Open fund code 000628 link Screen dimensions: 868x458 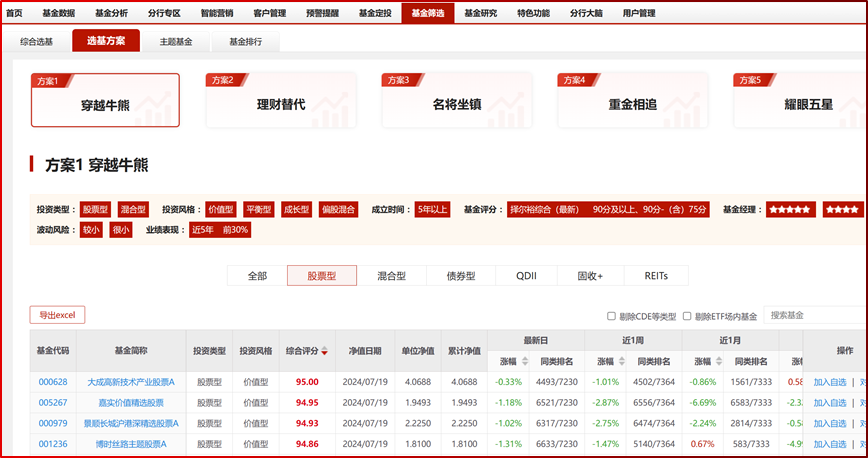point(53,382)
